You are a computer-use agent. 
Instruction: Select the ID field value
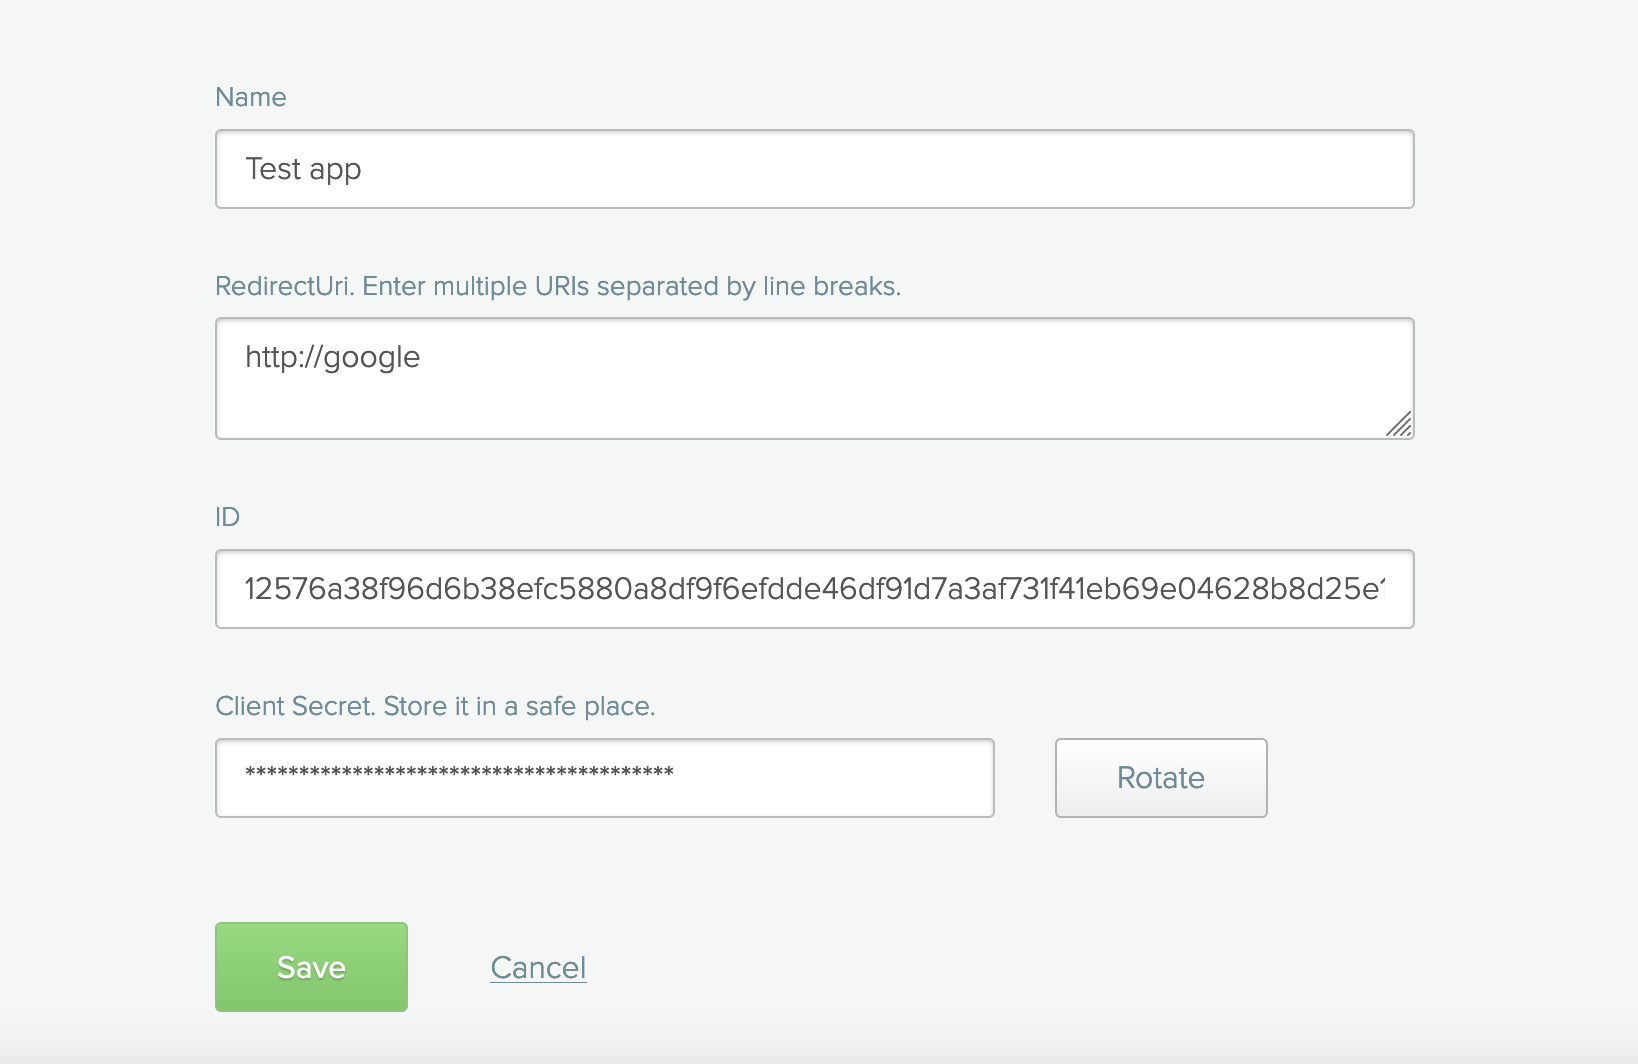point(814,589)
